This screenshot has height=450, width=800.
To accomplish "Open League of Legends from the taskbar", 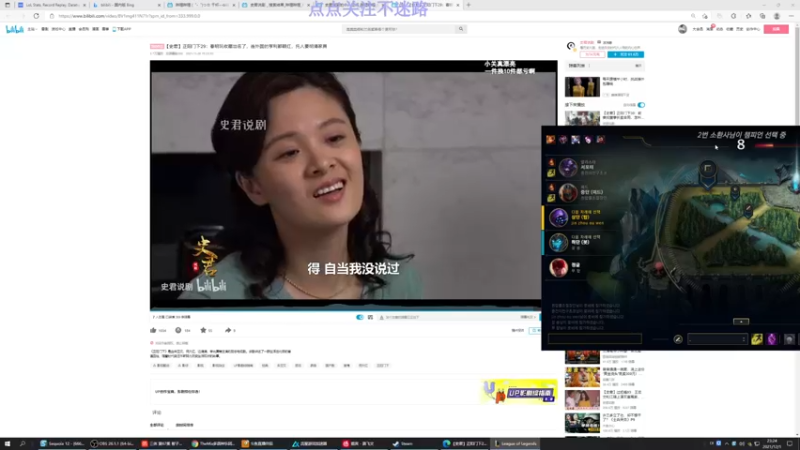I will [515, 444].
